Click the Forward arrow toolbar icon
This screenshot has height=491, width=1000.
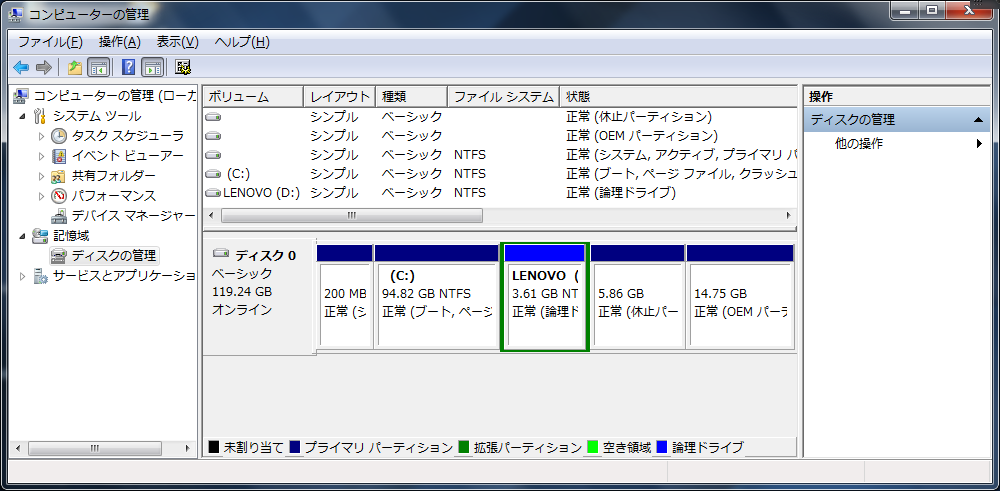coord(43,67)
